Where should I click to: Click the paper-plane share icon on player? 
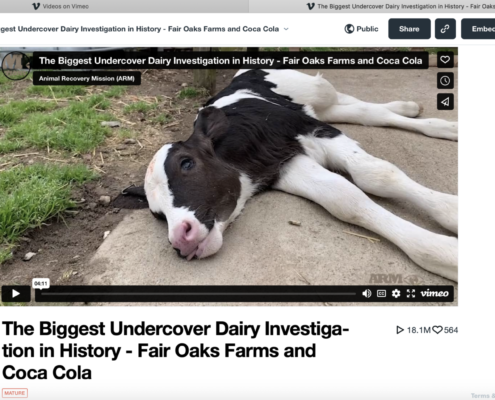point(445,102)
